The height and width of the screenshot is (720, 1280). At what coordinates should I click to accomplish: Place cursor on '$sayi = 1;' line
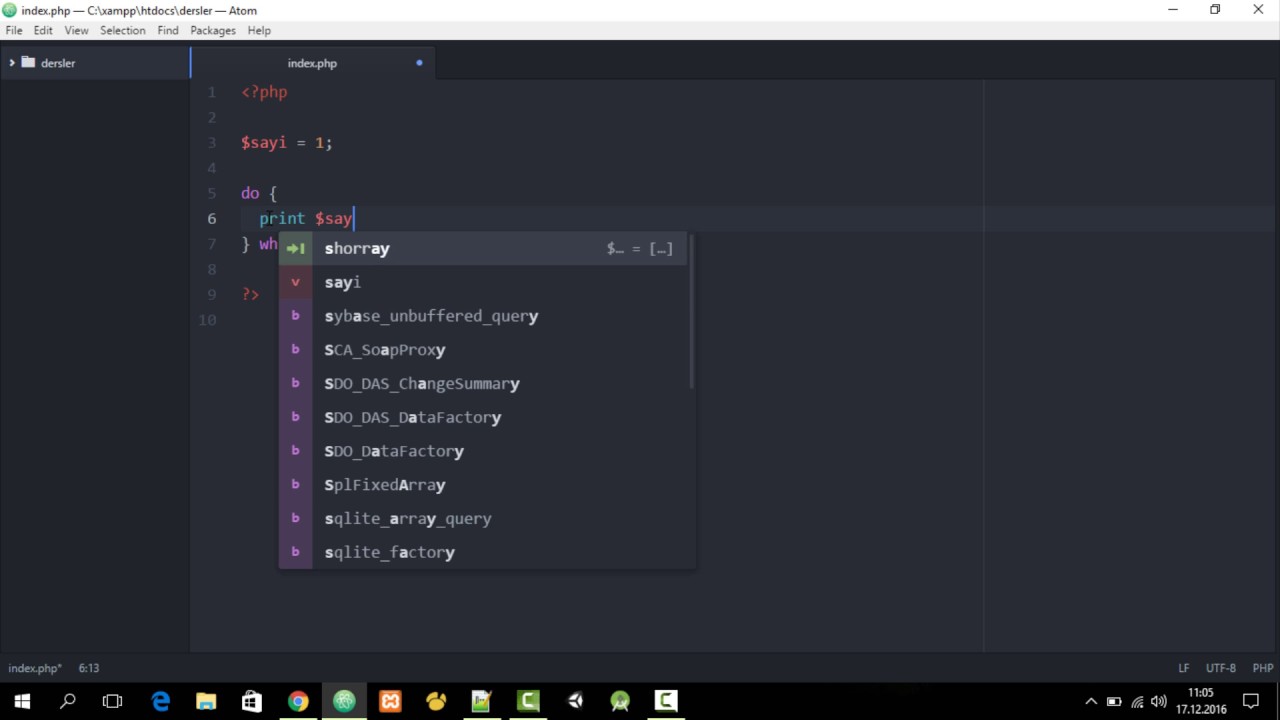point(286,143)
